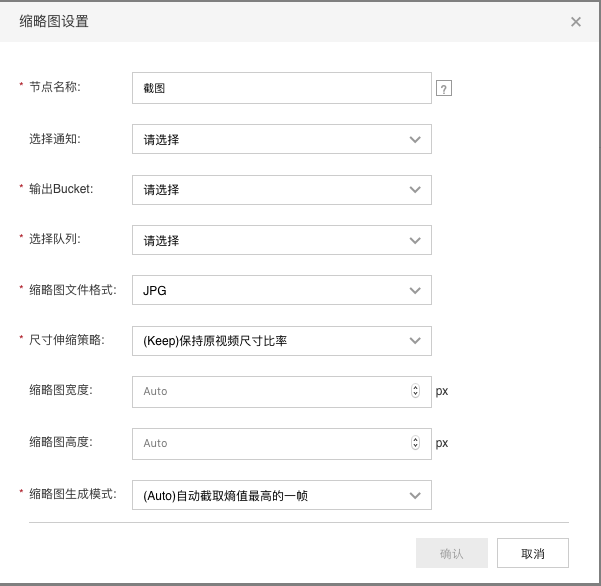Image resolution: width=601 pixels, height=586 pixels.
Task: Click the 输出Bucket field label
Action: (61, 189)
